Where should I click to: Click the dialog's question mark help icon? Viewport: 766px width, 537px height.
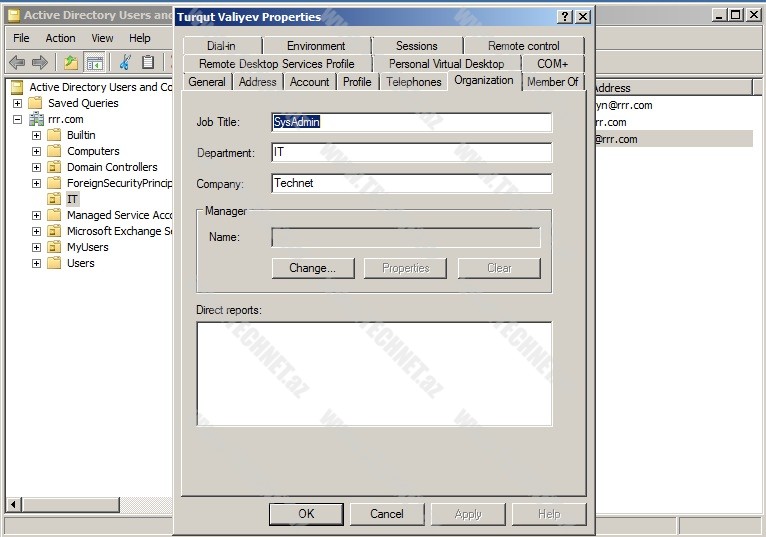(x=565, y=17)
